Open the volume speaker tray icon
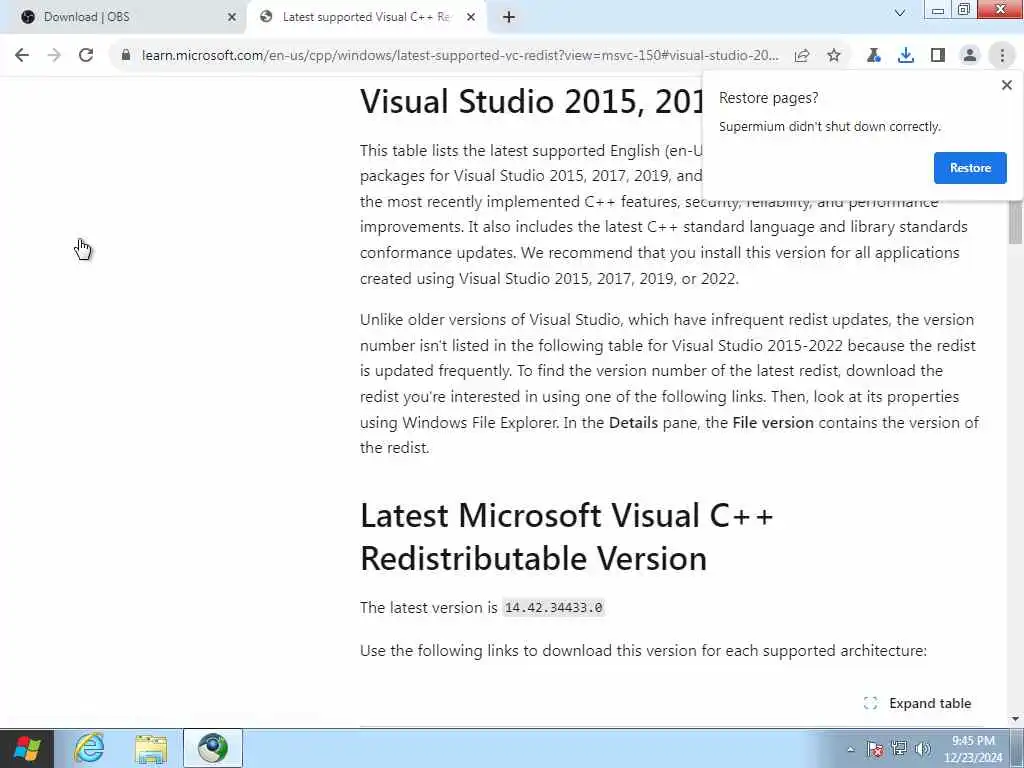The image size is (1024, 768). pyautogui.click(x=923, y=749)
